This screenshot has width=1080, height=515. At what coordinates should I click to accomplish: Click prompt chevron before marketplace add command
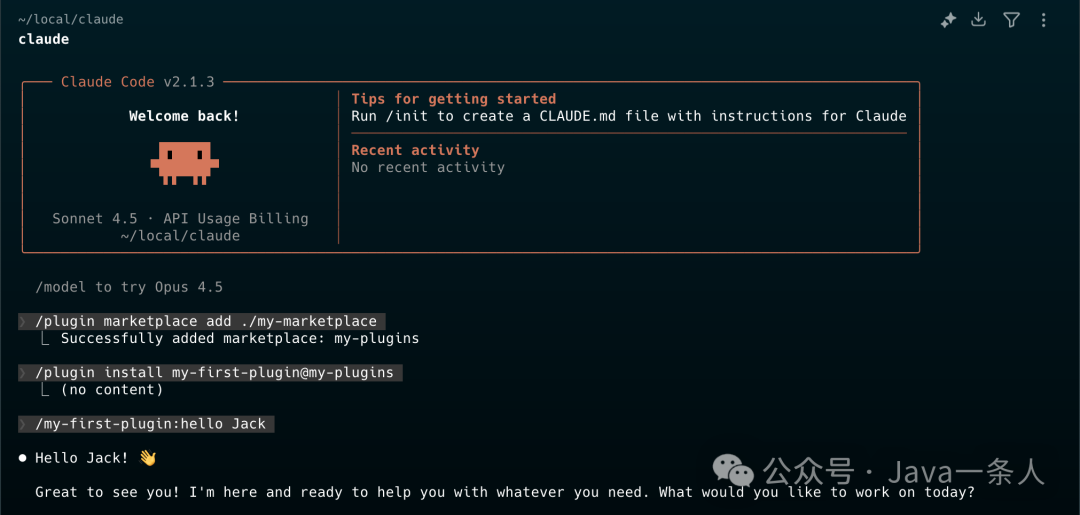pos(22,322)
